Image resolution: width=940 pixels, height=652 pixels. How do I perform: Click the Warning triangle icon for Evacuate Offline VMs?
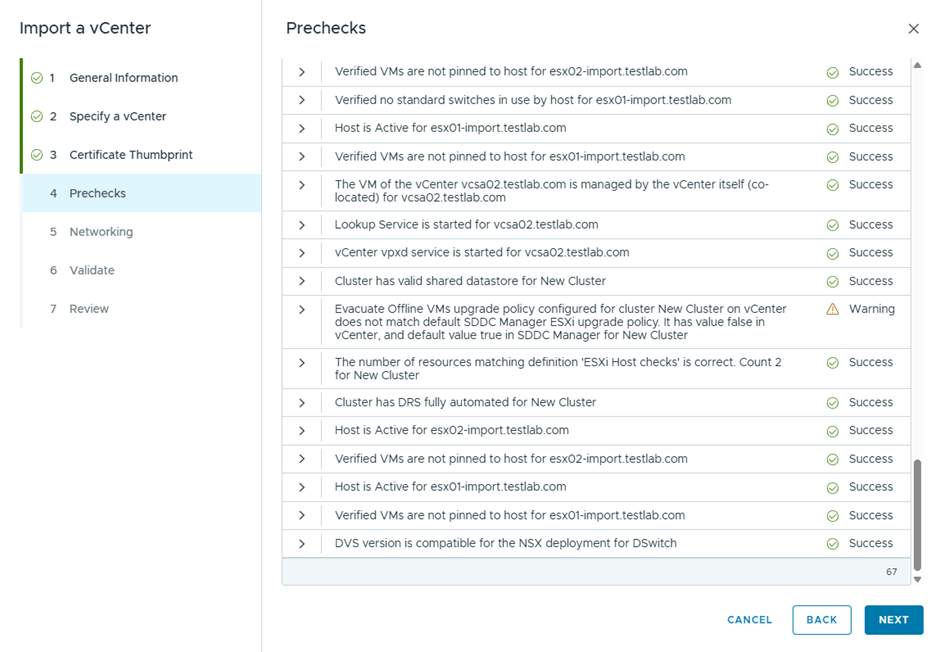coord(832,309)
